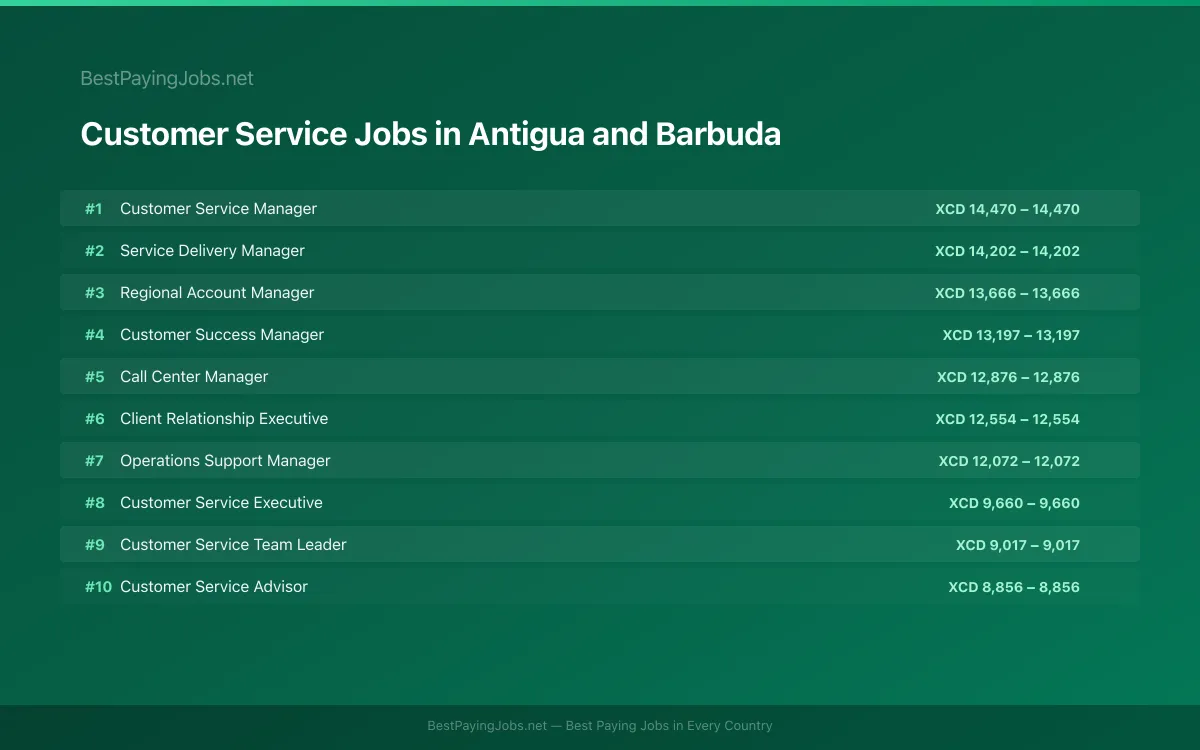
Task: Click the Call Center Manager job title
Action: tap(194, 377)
